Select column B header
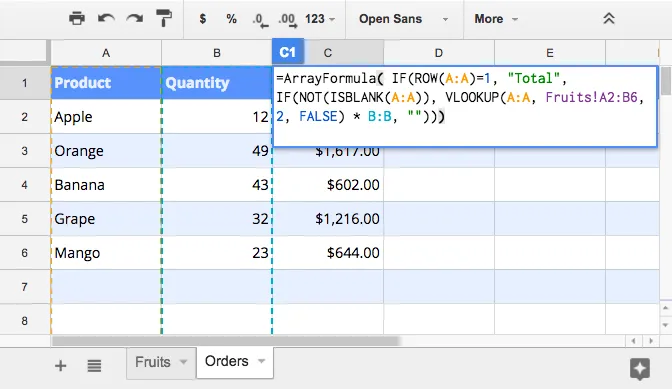Screen dimensions: 672x389 coord(217,53)
